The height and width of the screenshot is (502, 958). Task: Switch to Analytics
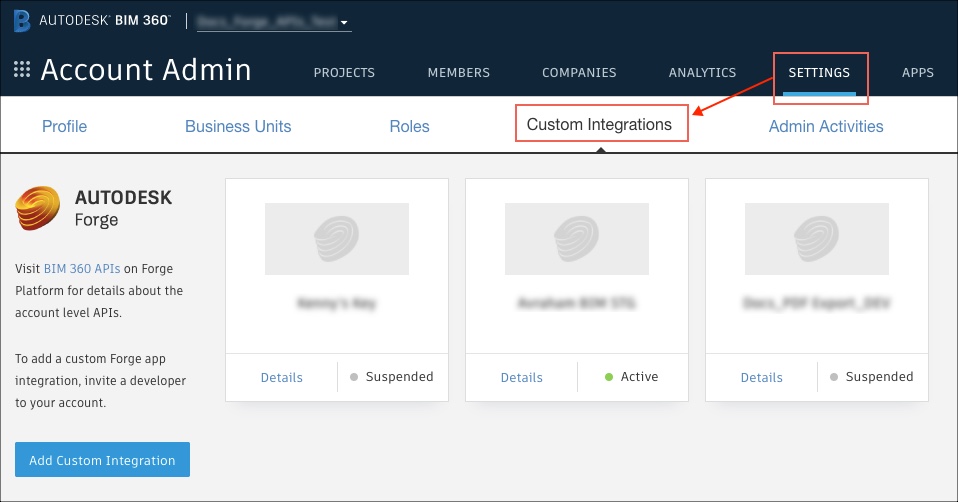click(702, 73)
